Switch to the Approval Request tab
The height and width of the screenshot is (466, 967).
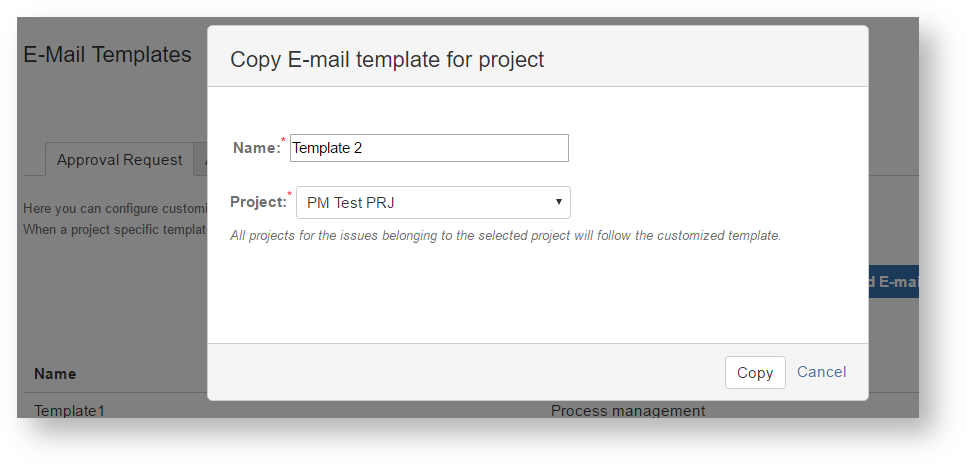[119, 160]
